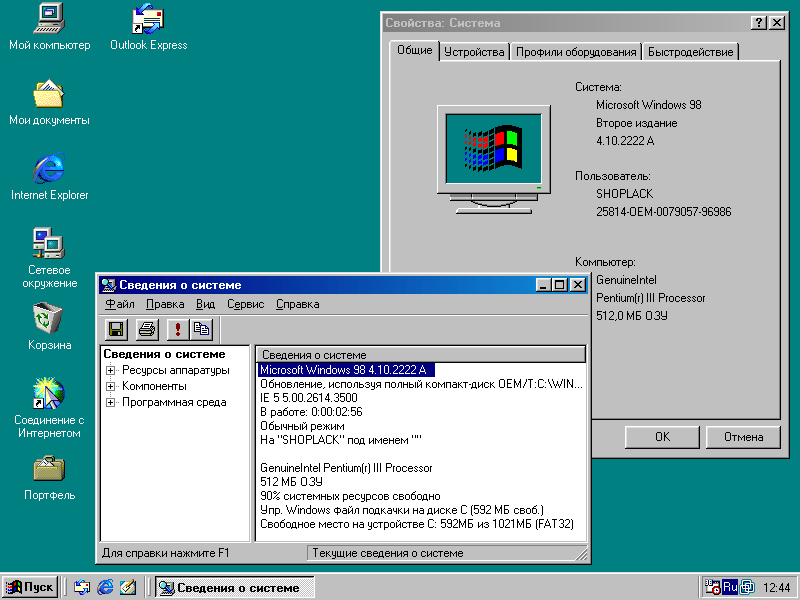Screen dimensions: 800x600
Task: Launch Internet Explorer from the quick launch bar
Action: 105,587
